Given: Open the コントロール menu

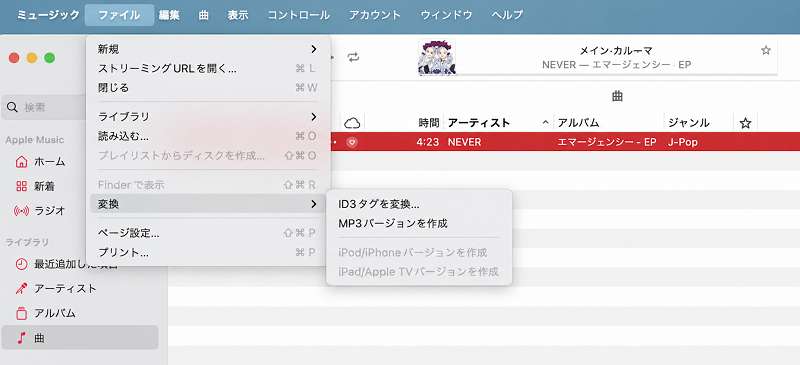Looking at the screenshot, I should click(298, 15).
